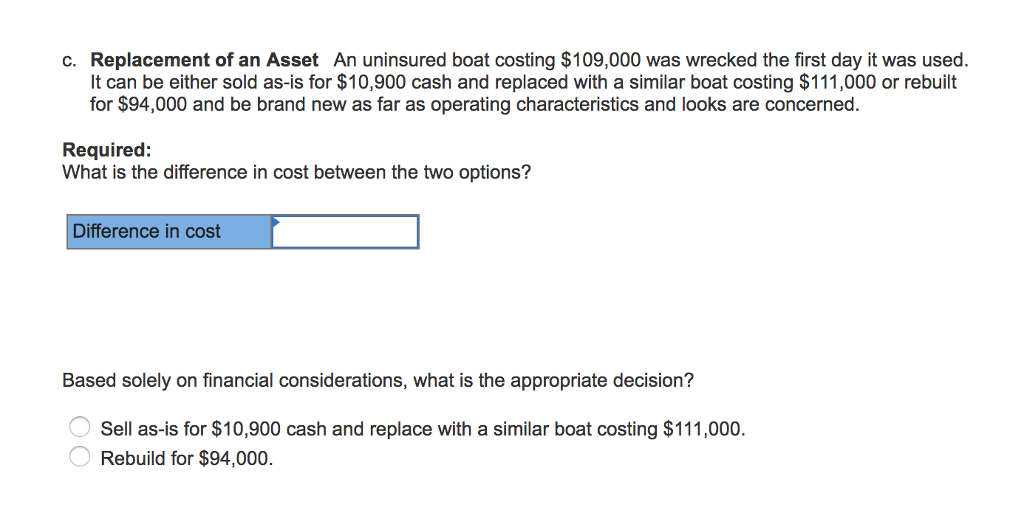Click the $109,000 amount in problem statement
This screenshot has height=530, width=1024.
coord(600,61)
